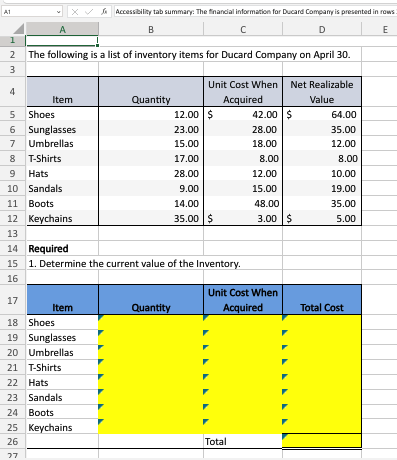Select Hats net realizable value 10.00

click(x=322, y=173)
